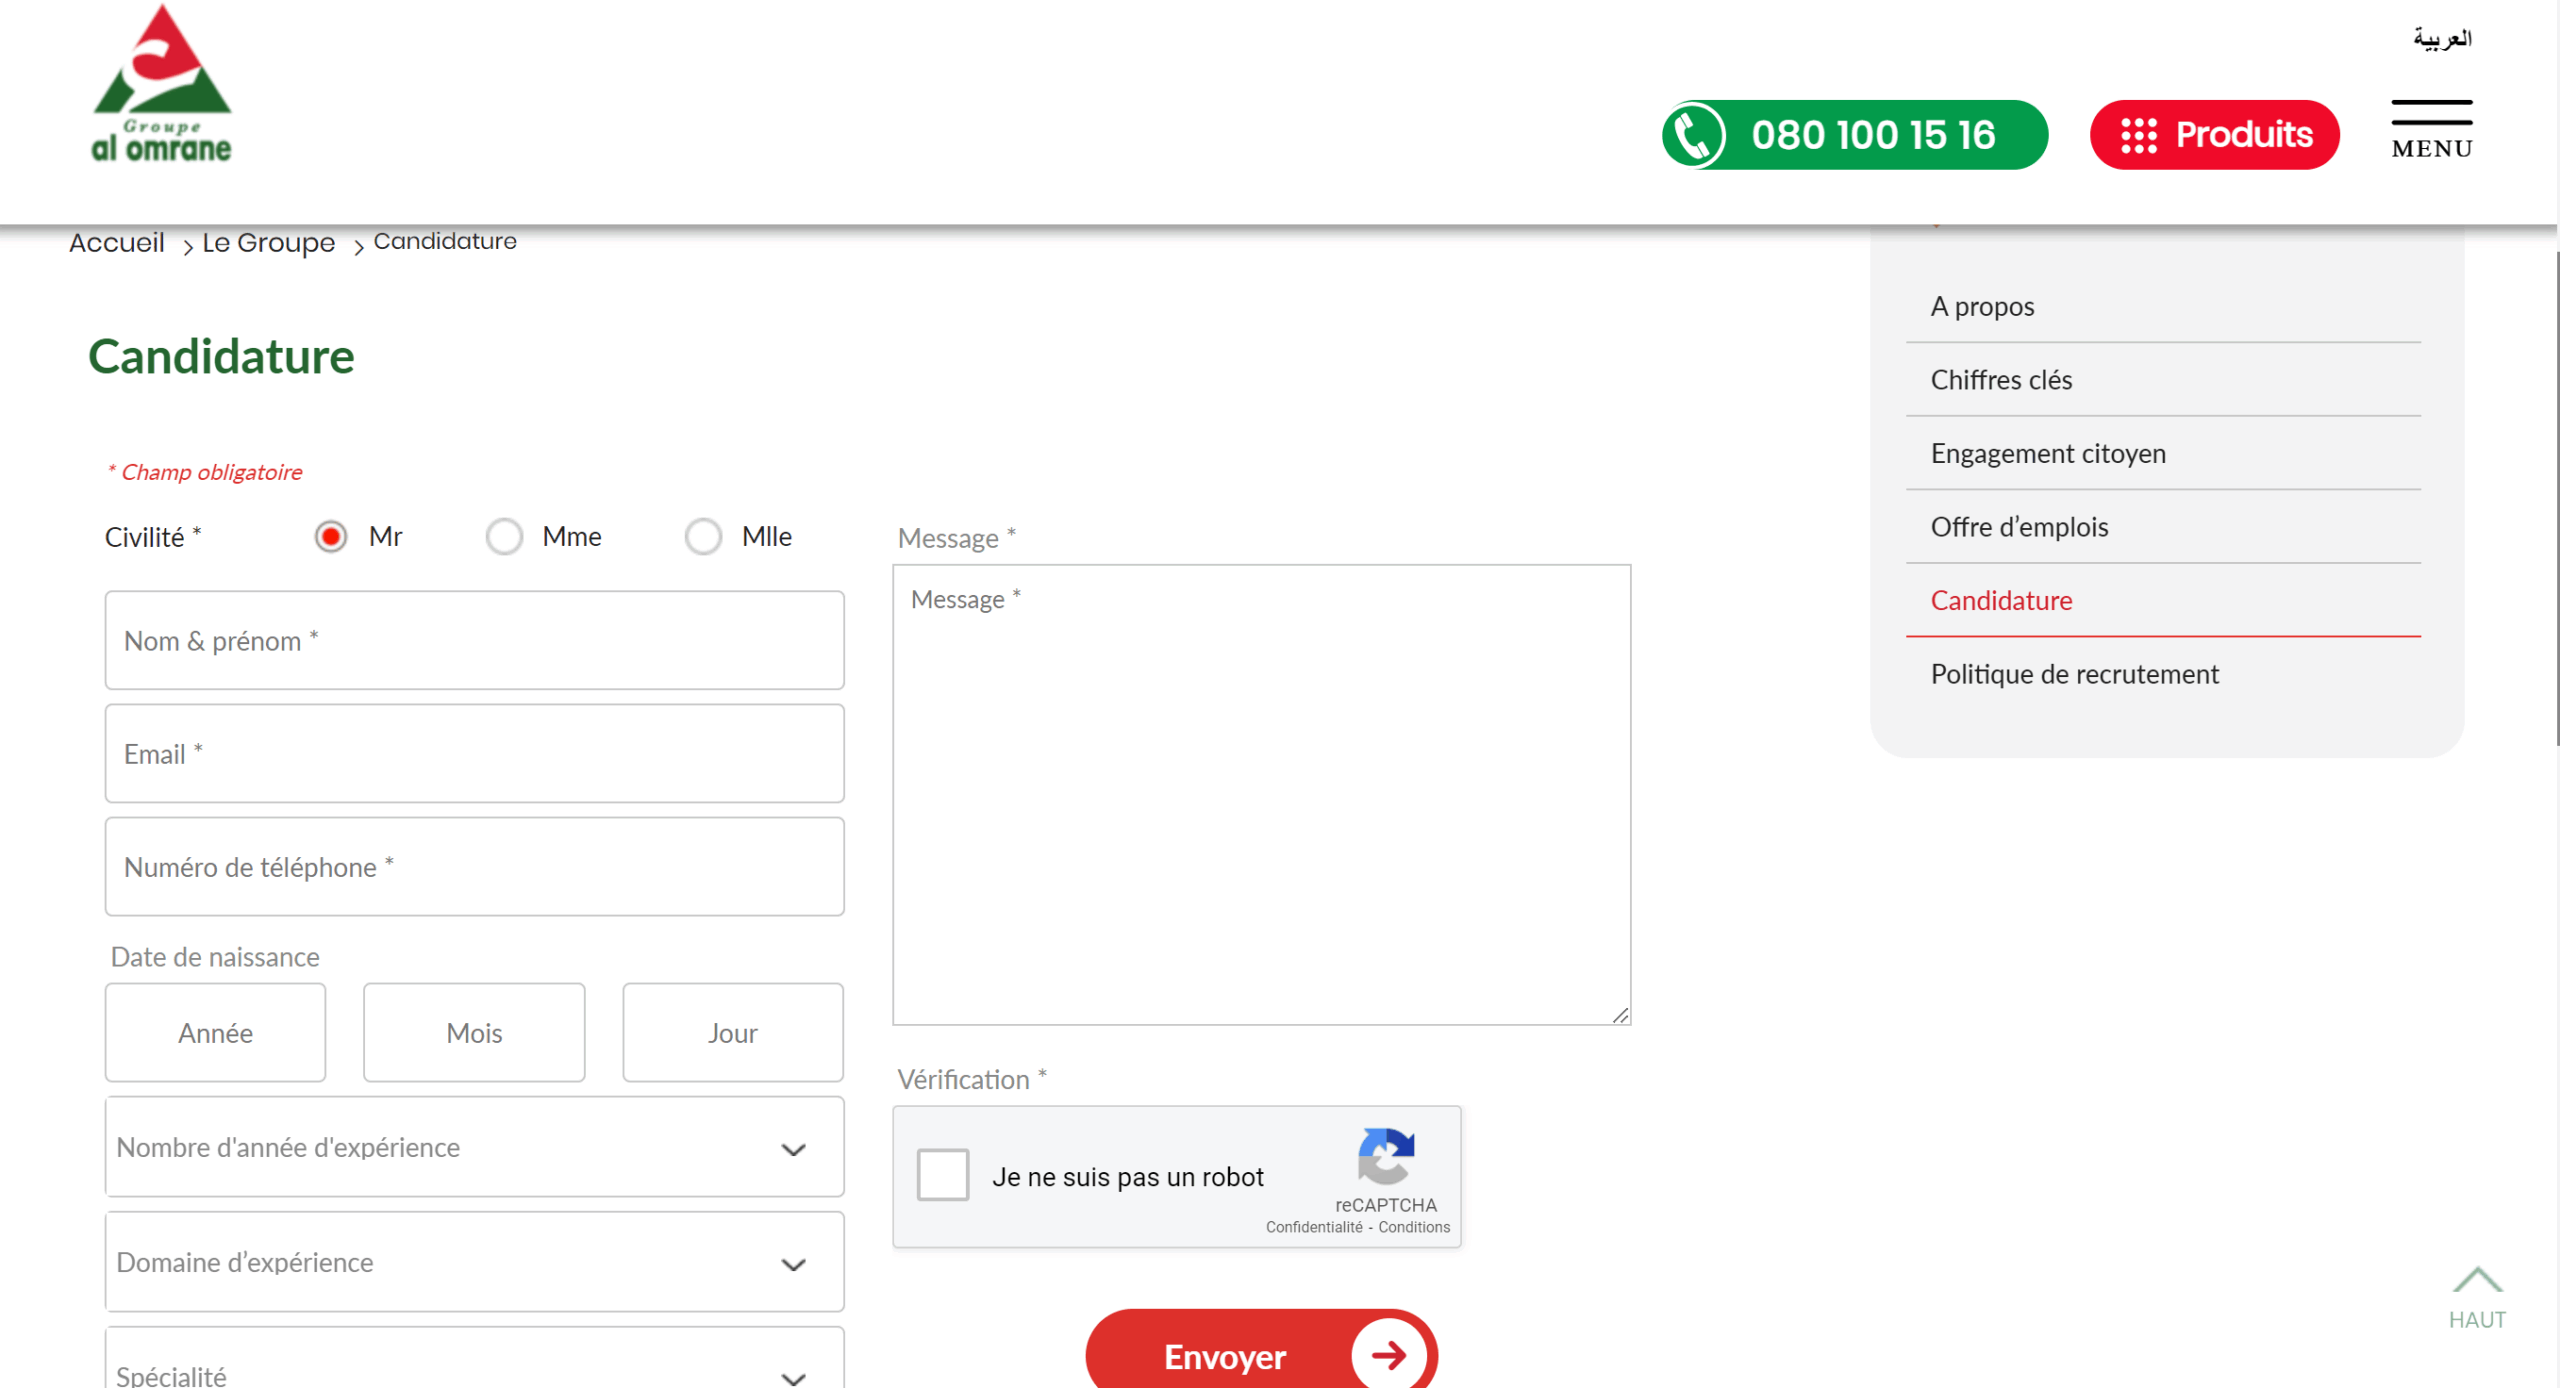Image resolution: width=2560 pixels, height=1388 pixels.
Task: Click the '* Champ obligatoire' note
Action: pos(205,472)
